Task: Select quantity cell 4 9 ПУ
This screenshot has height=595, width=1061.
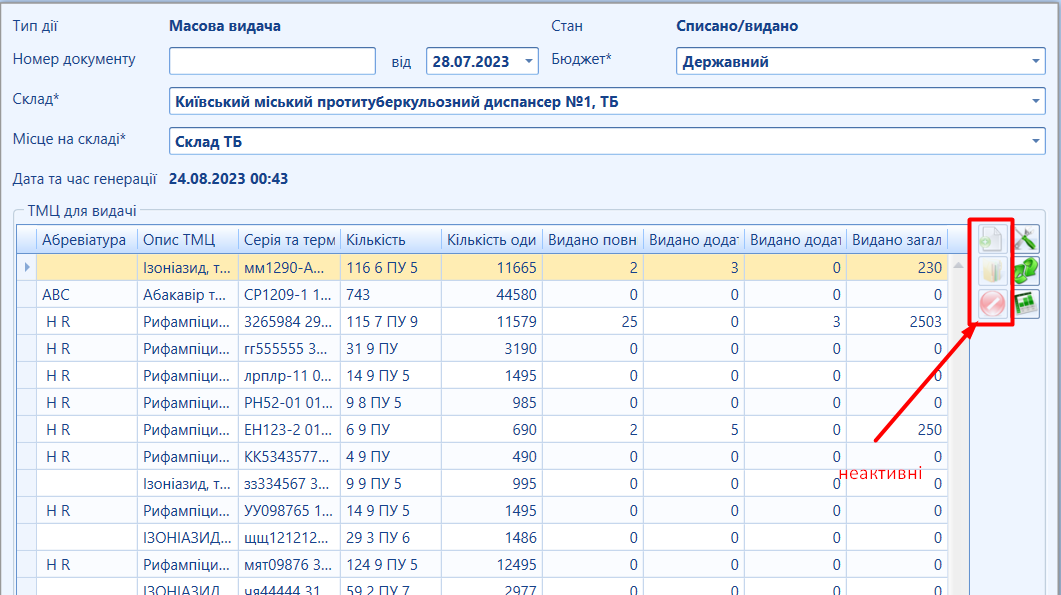Action: (x=390, y=457)
